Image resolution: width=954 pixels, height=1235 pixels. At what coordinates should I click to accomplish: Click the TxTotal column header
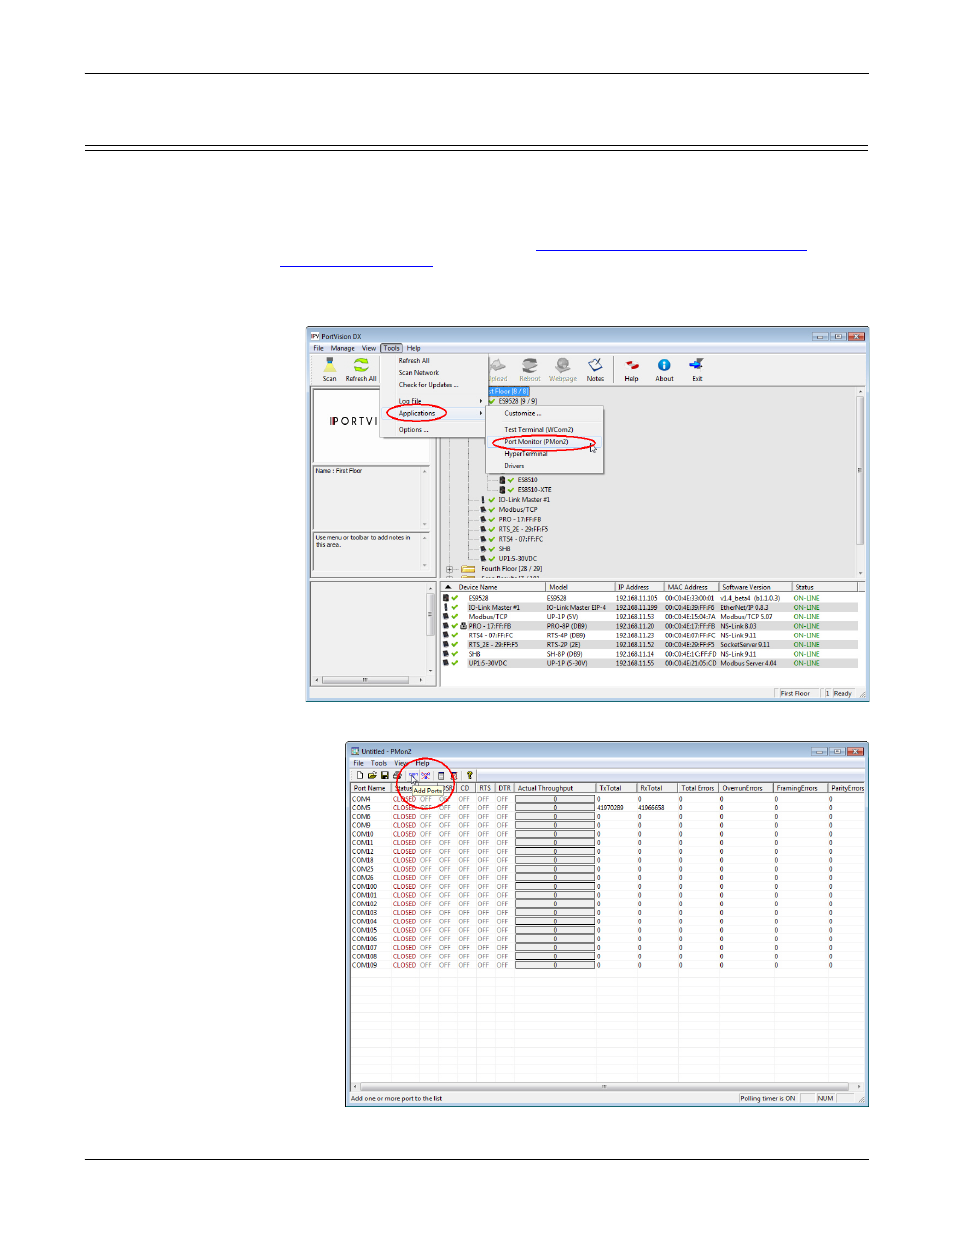617,788
